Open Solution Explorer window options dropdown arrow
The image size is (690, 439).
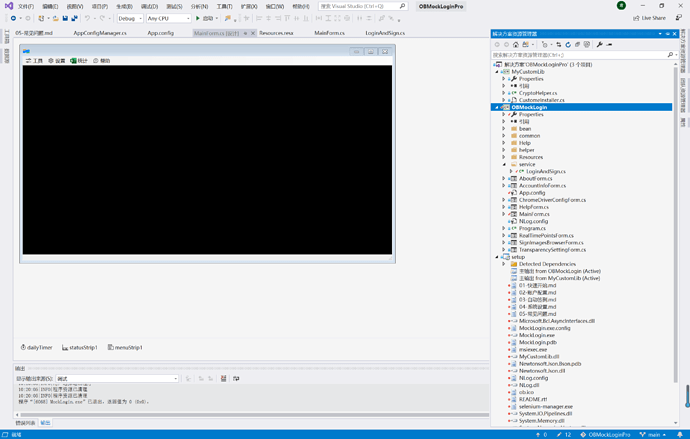pyautogui.click(x=660, y=34)
